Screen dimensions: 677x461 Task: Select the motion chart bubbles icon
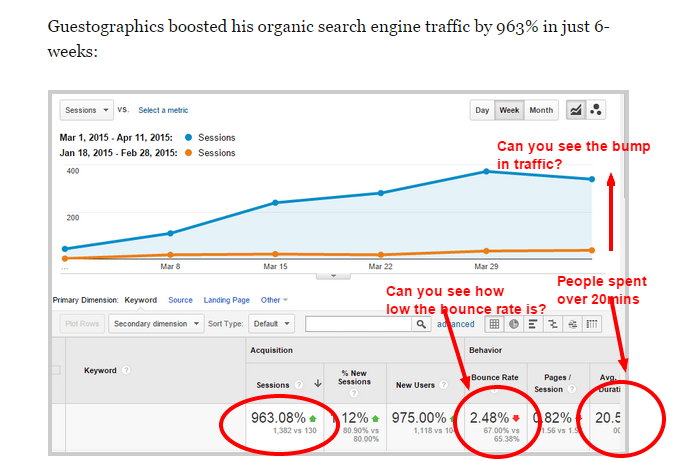596,110
